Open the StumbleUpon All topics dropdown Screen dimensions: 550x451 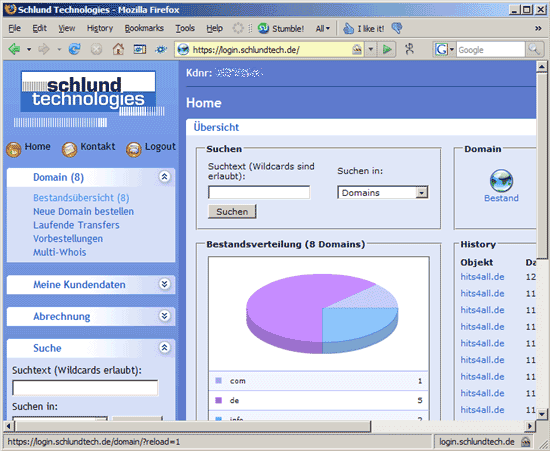323,28
